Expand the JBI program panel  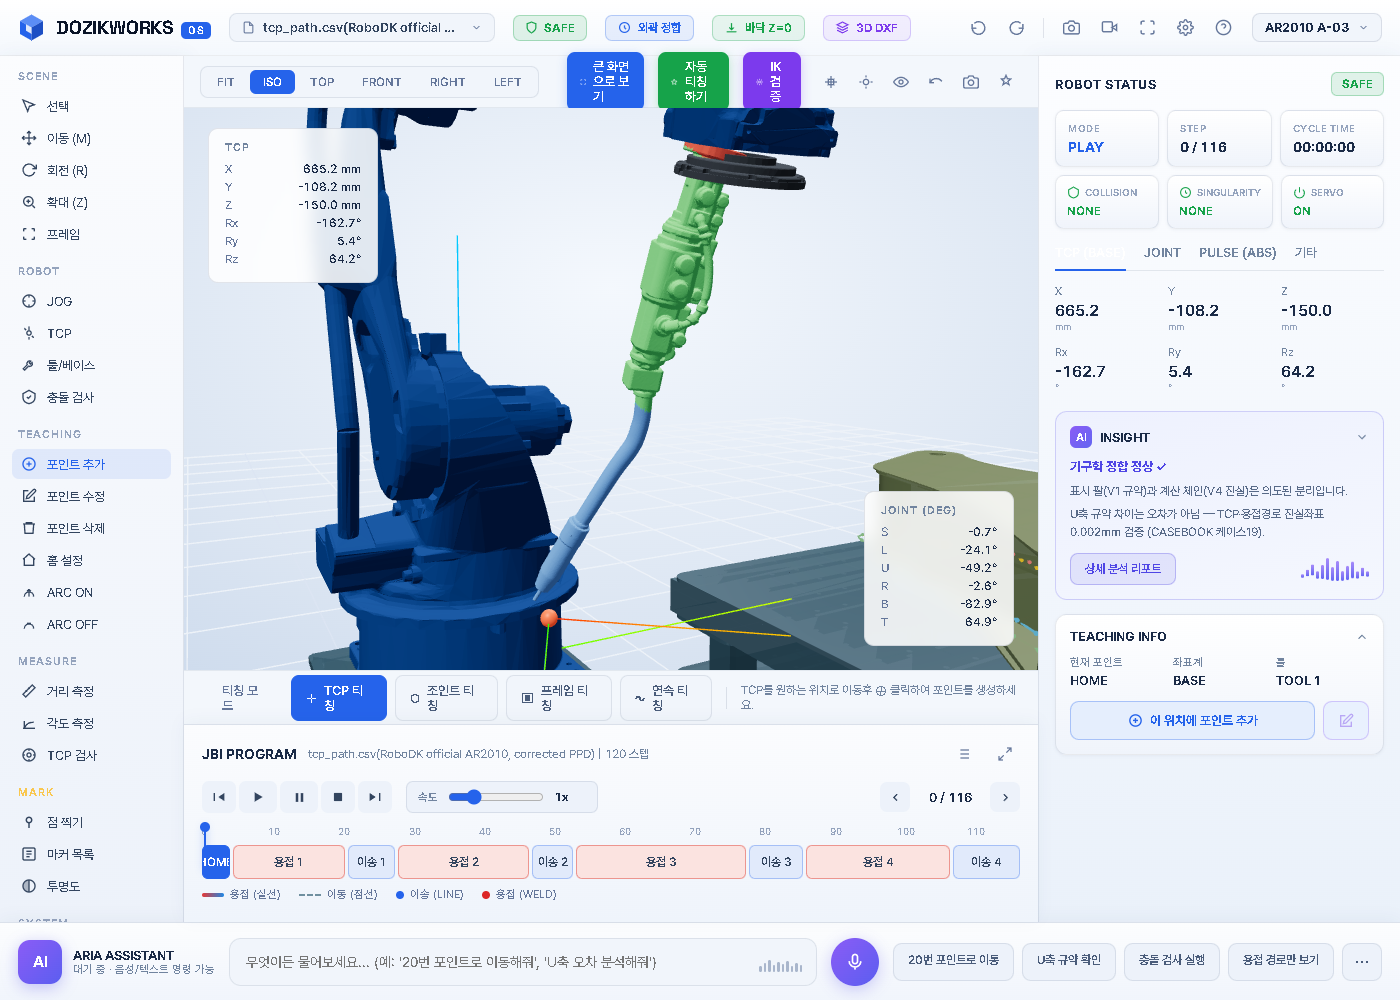(x=1005, y=754)
